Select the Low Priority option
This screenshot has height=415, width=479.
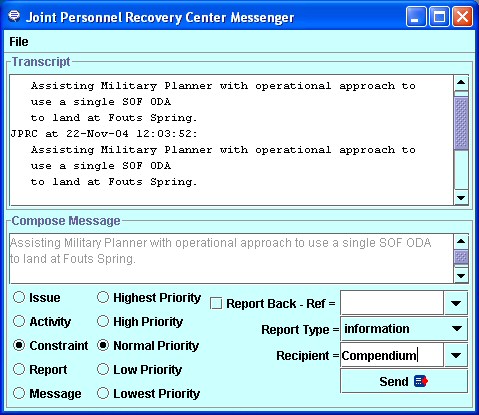tap(103, 369)
